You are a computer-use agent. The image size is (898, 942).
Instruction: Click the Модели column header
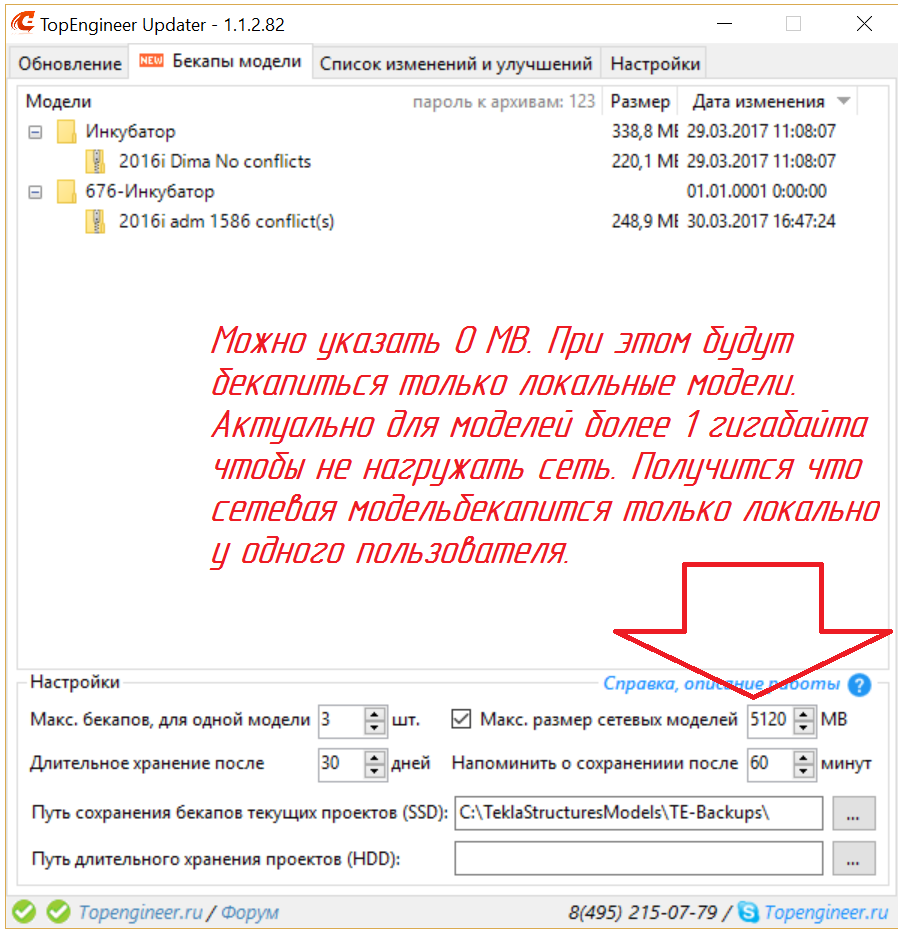pyautogui.click(x=58, y=102)
